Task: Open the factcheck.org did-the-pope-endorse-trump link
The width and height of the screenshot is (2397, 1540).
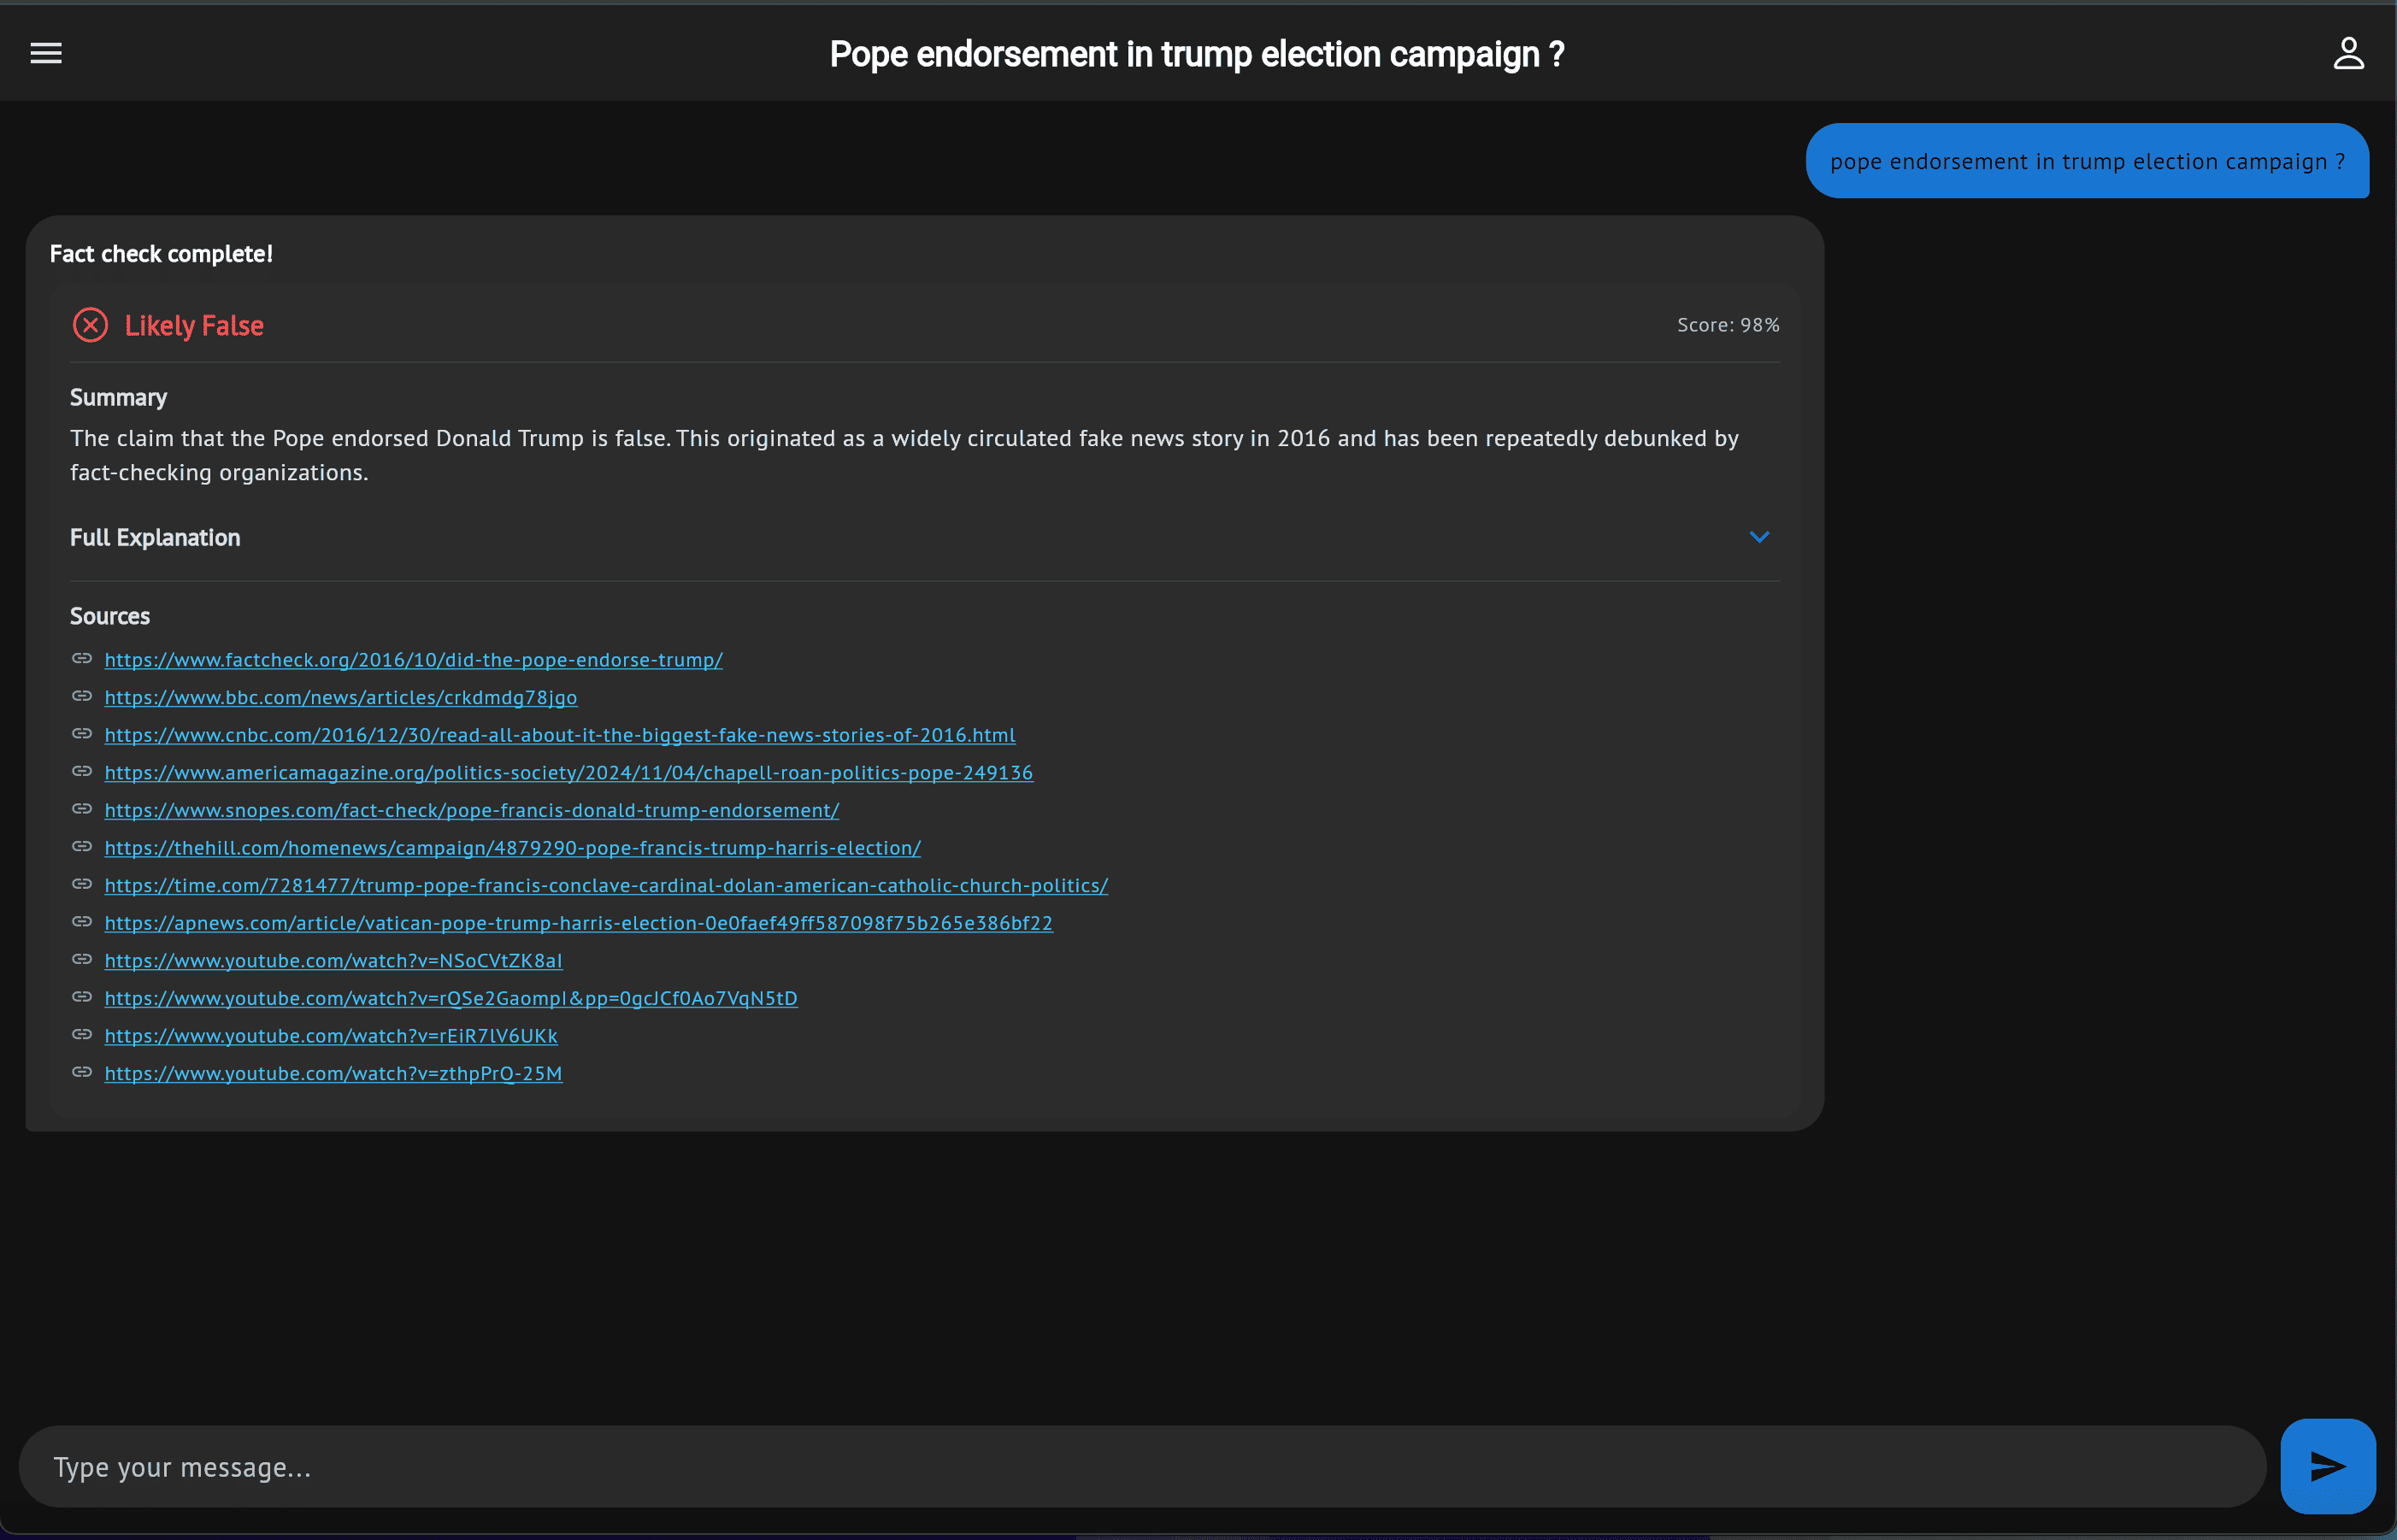Action: pyautogui.click(x=413, y=660)
